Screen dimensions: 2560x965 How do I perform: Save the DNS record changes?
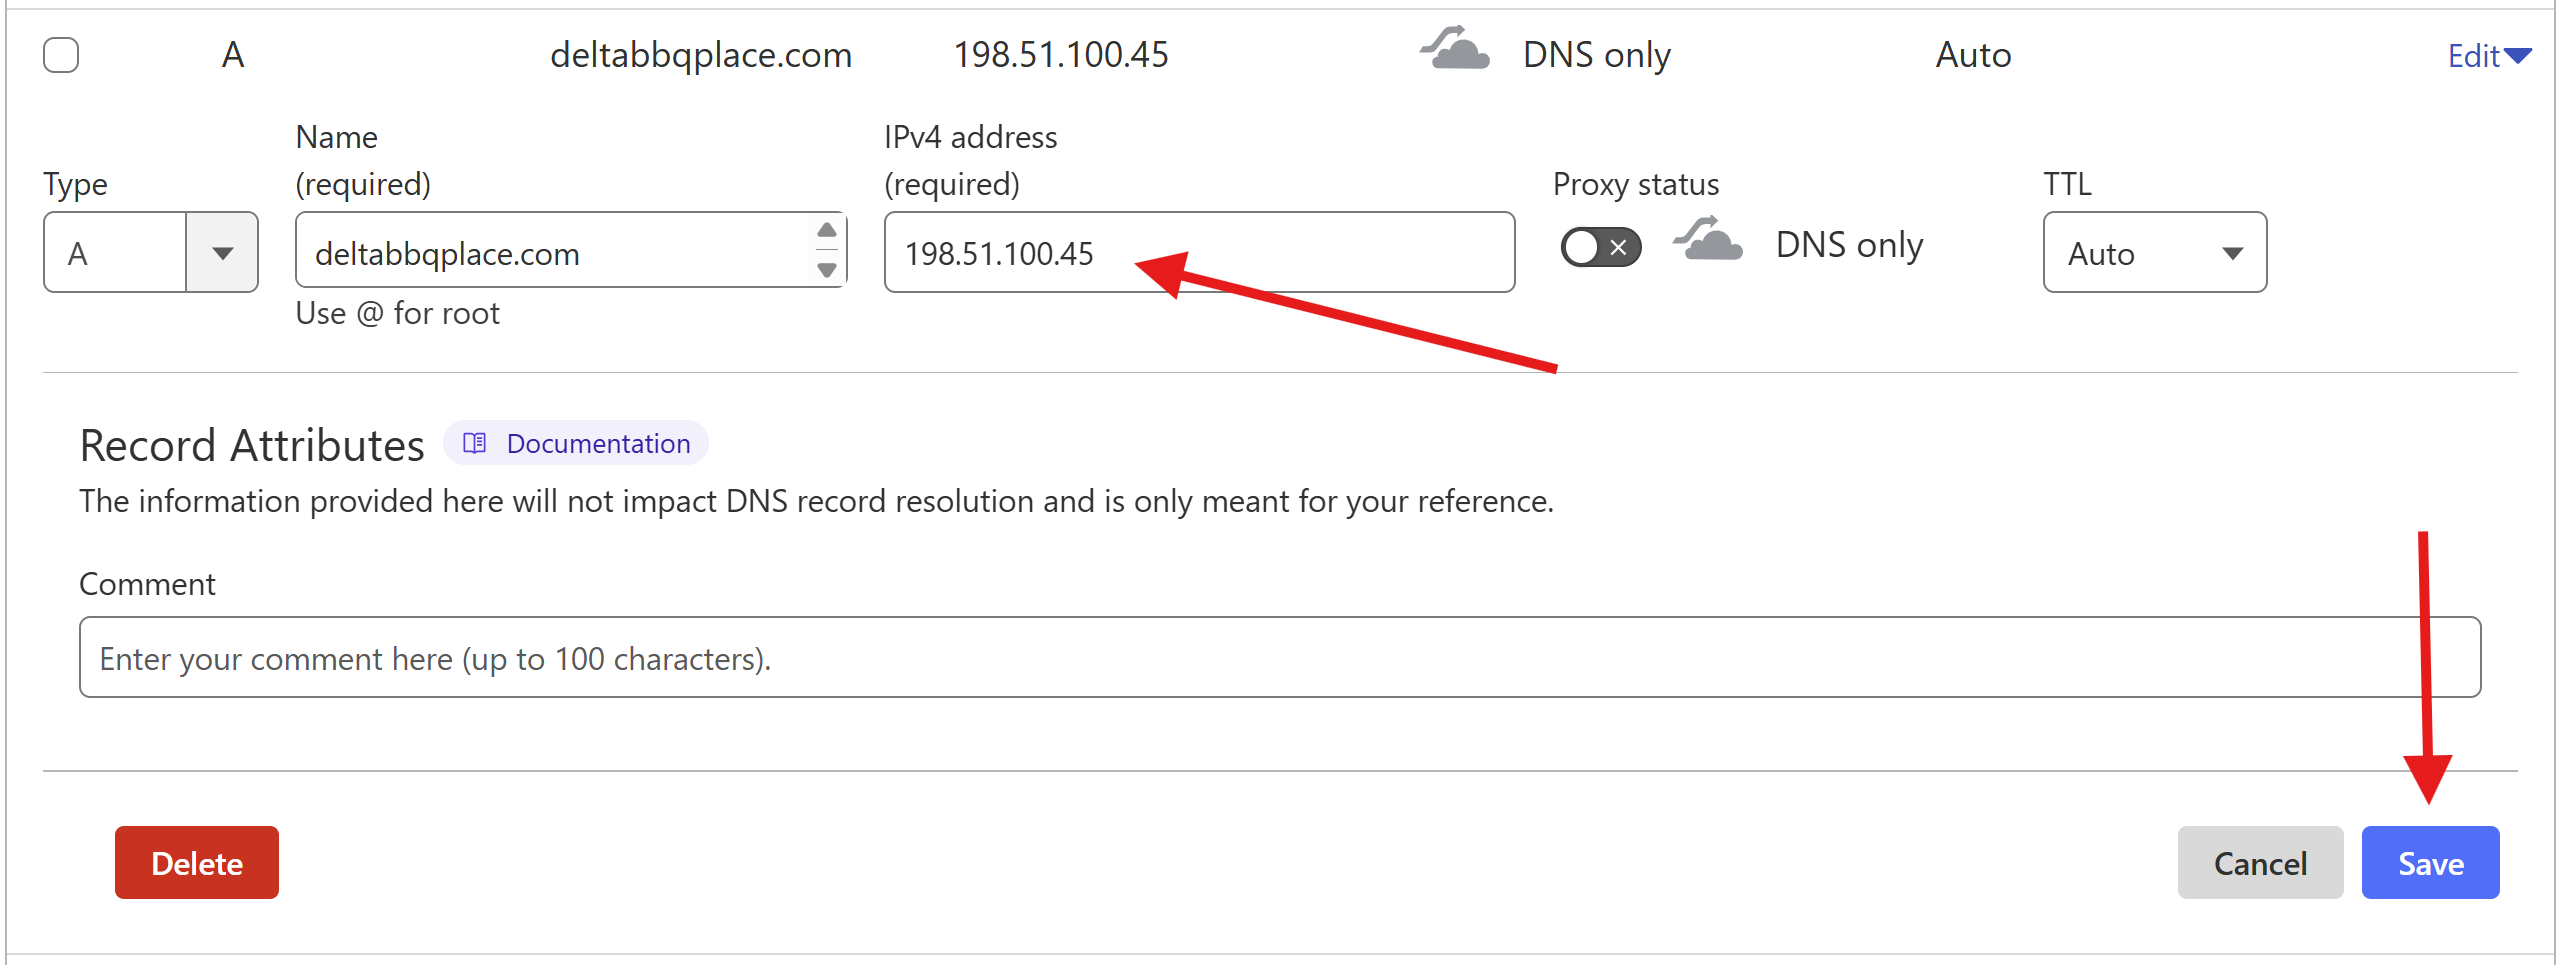coord(2430,863)
